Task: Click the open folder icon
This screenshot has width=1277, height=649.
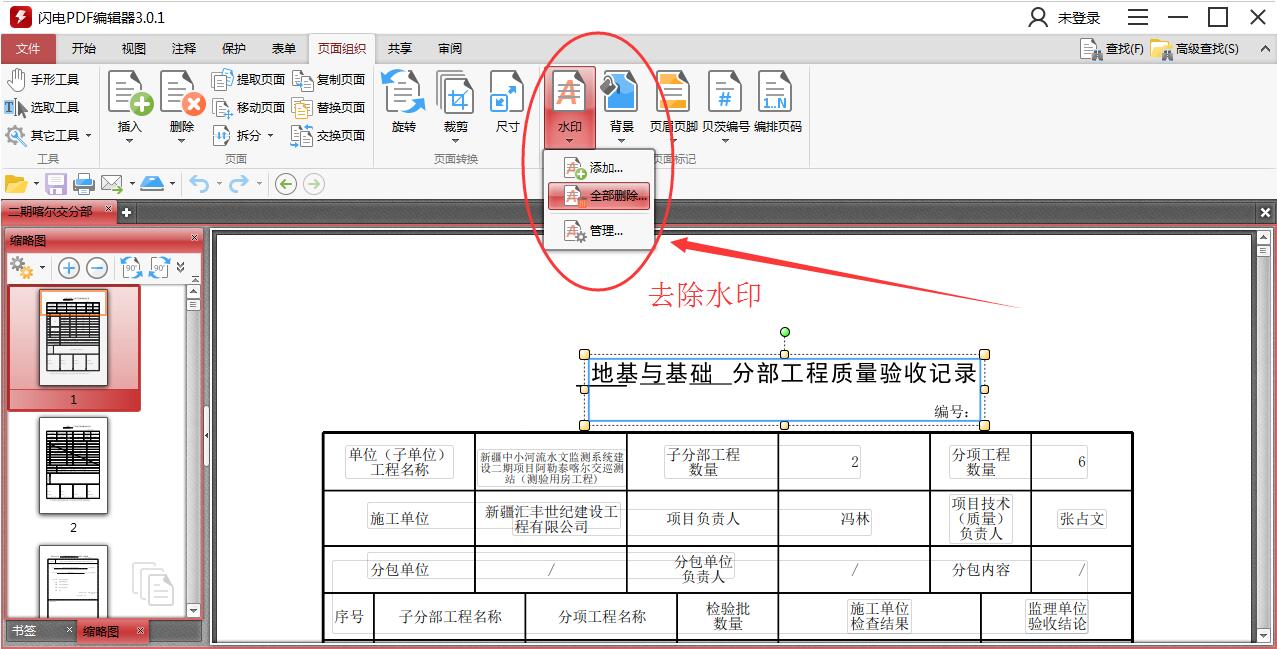Action: point(16,184)
